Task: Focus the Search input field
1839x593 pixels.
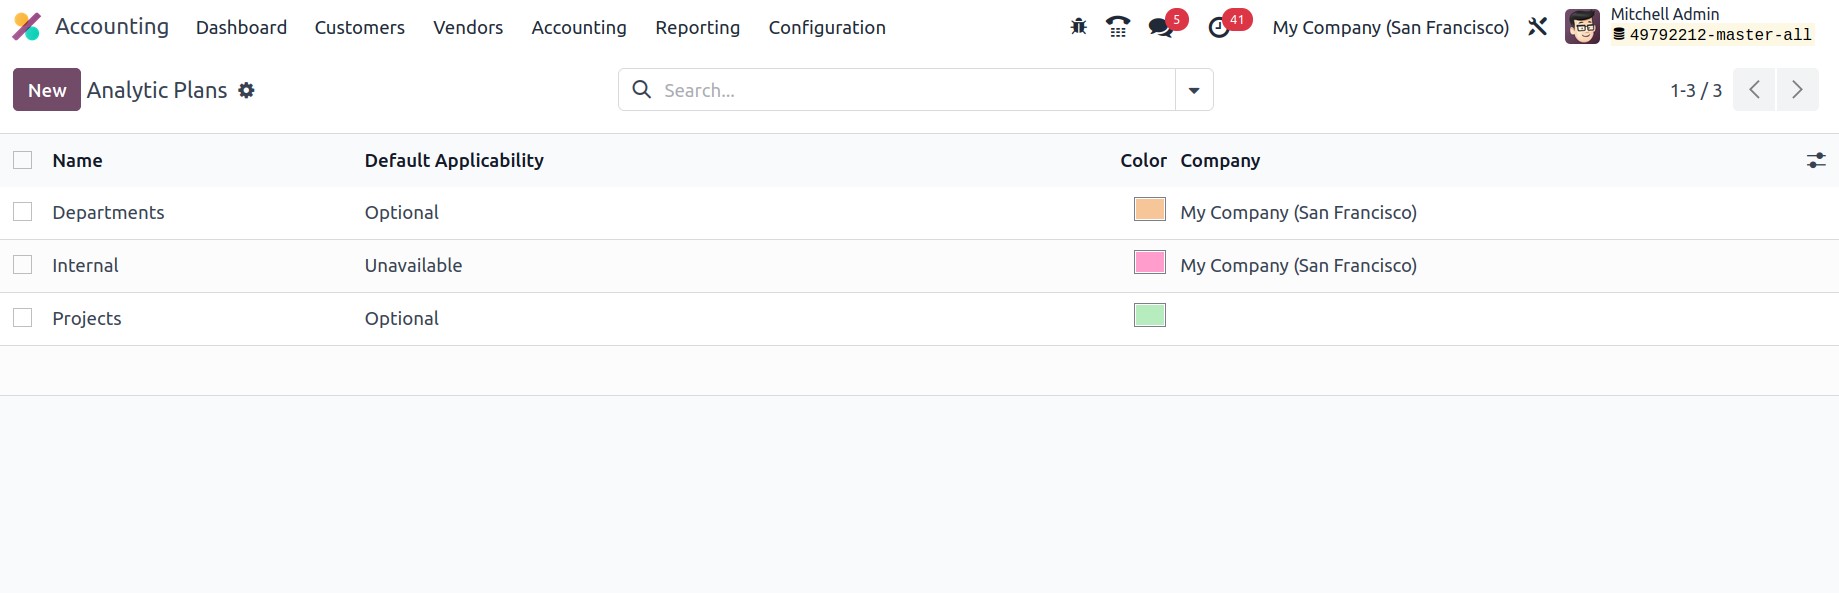Action: tap(915, 90)
